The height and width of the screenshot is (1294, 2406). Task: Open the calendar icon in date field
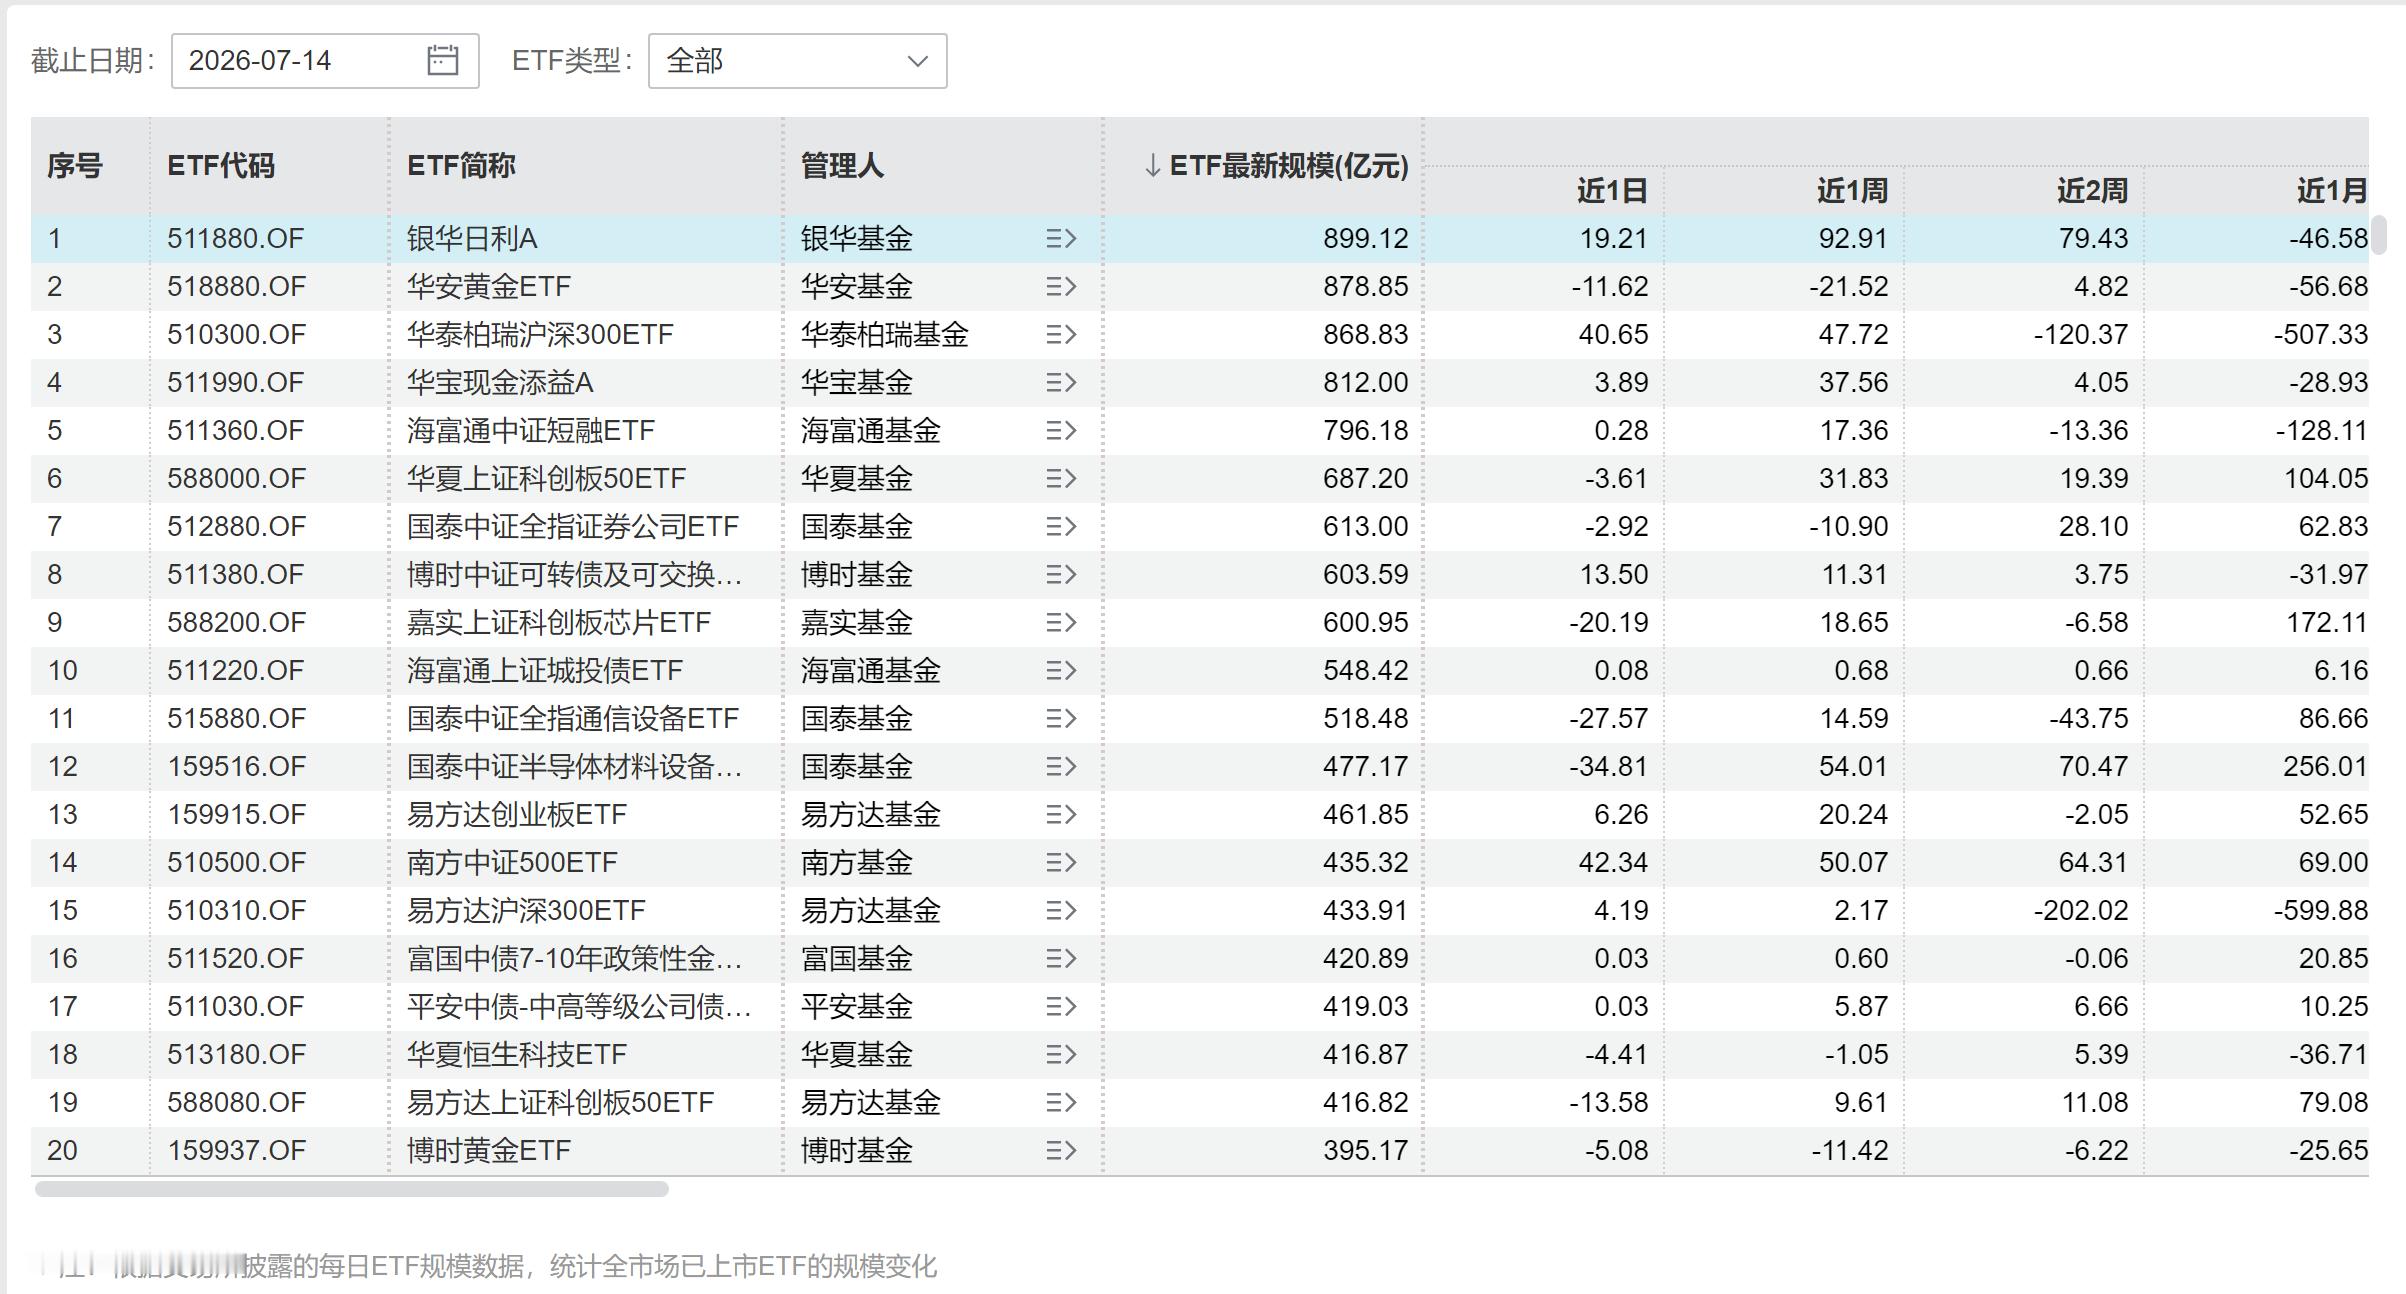coord(442,60)
